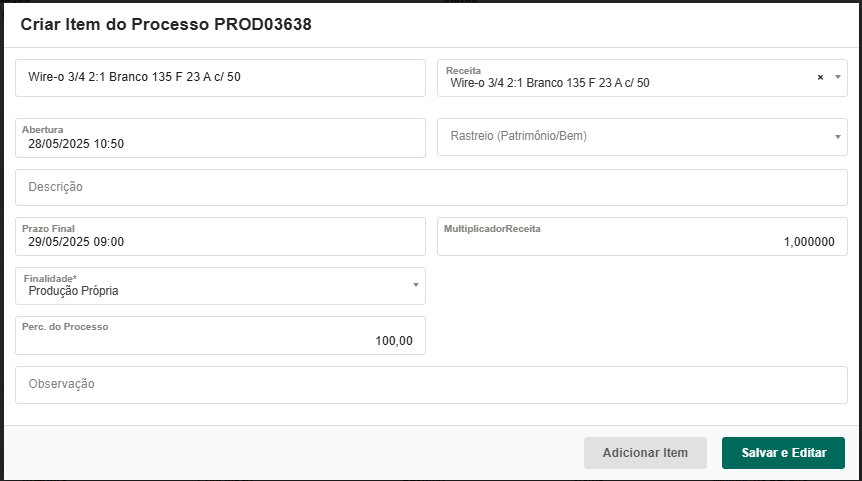
Task: Click the Salvar e Editar button
Action: pos(783,453)
